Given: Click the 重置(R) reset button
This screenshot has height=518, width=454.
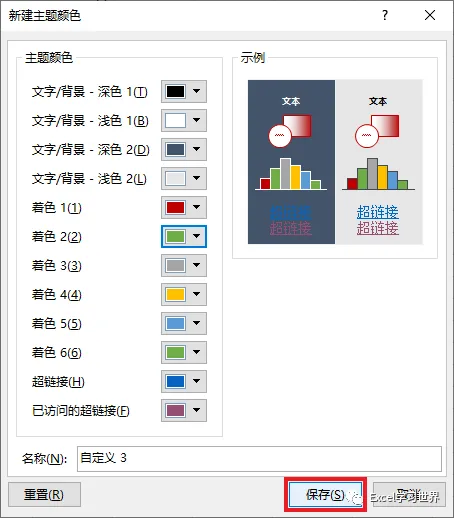Looking at the screenshot, I should tap(44, 494).
